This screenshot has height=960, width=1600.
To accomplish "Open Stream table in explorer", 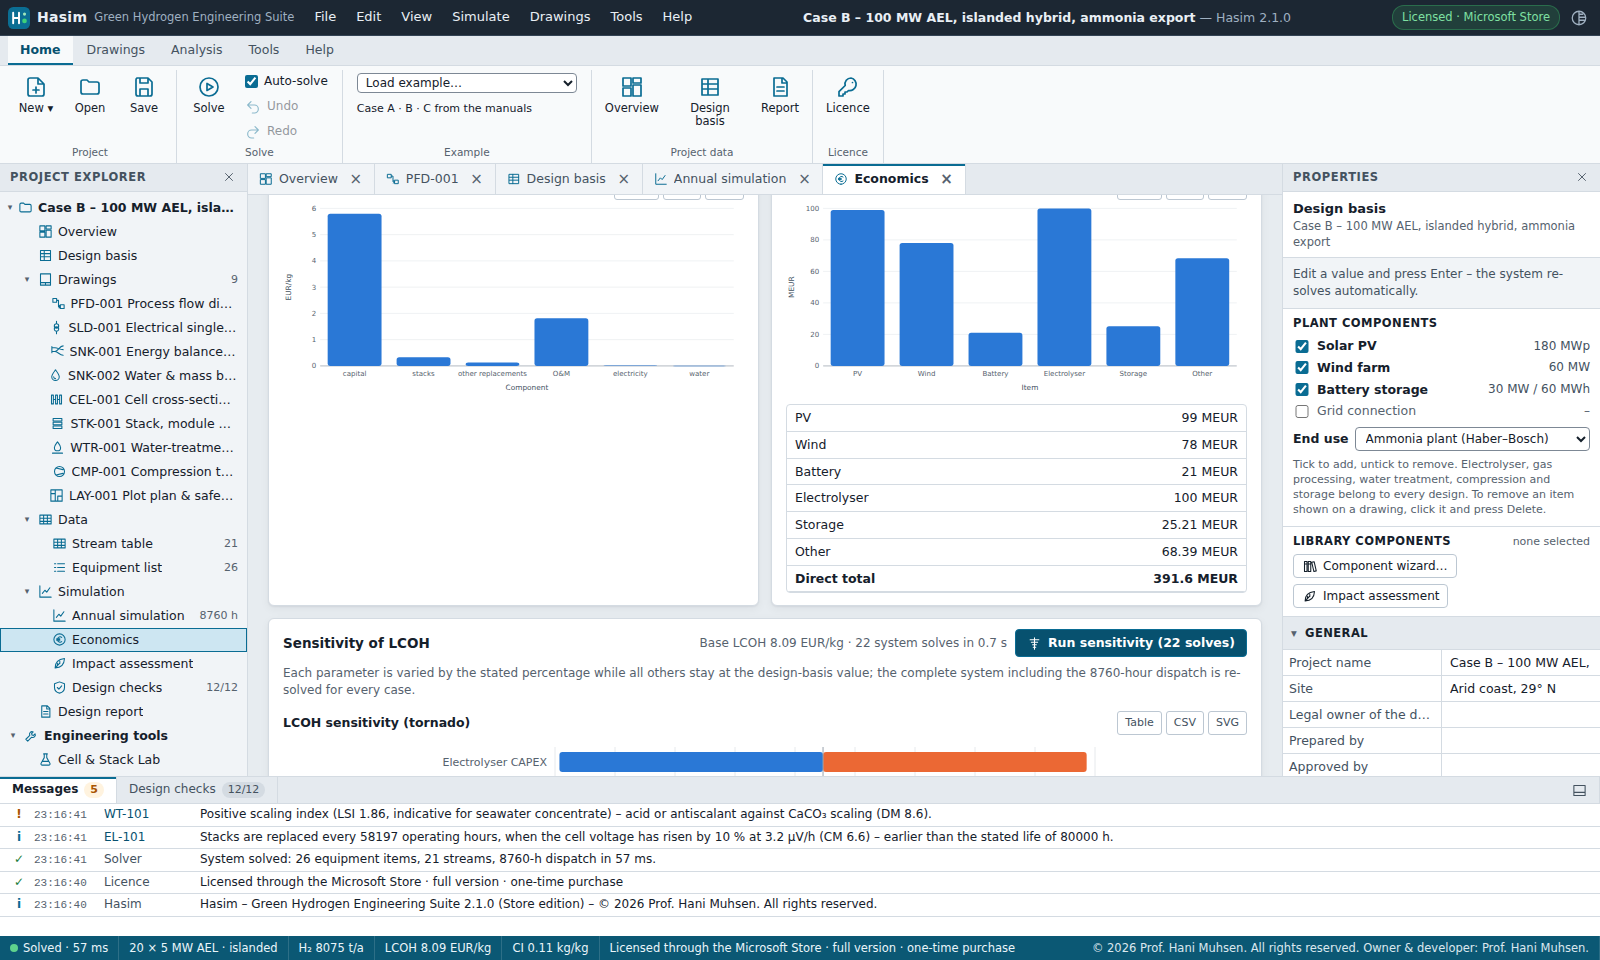I will click(x=124, y=544).
